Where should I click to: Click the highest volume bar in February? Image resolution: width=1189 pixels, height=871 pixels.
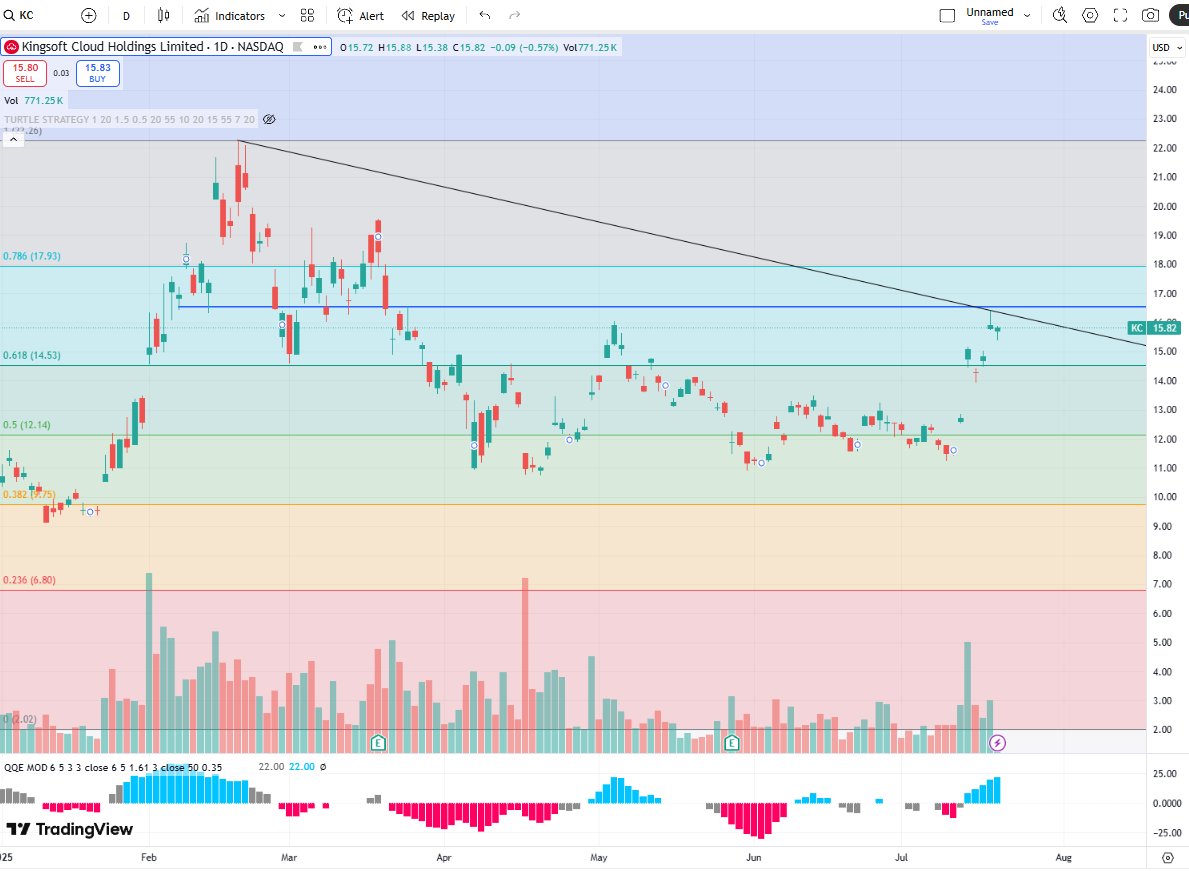pos(149,663)
